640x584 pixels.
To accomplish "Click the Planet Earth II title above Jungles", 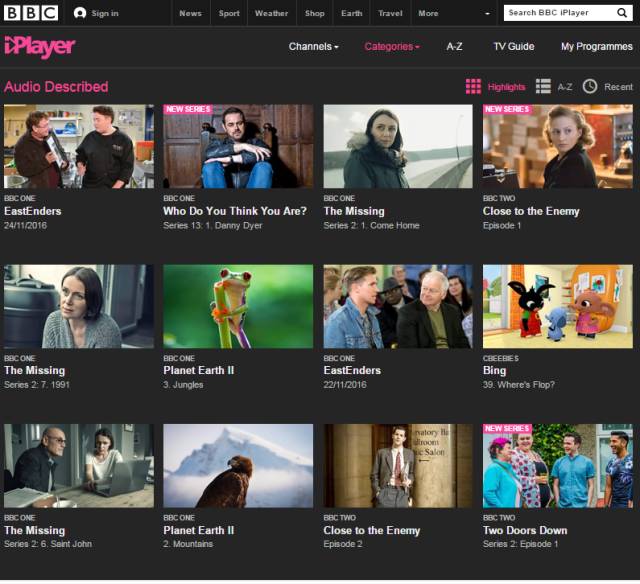I will (x=198, y=370).
